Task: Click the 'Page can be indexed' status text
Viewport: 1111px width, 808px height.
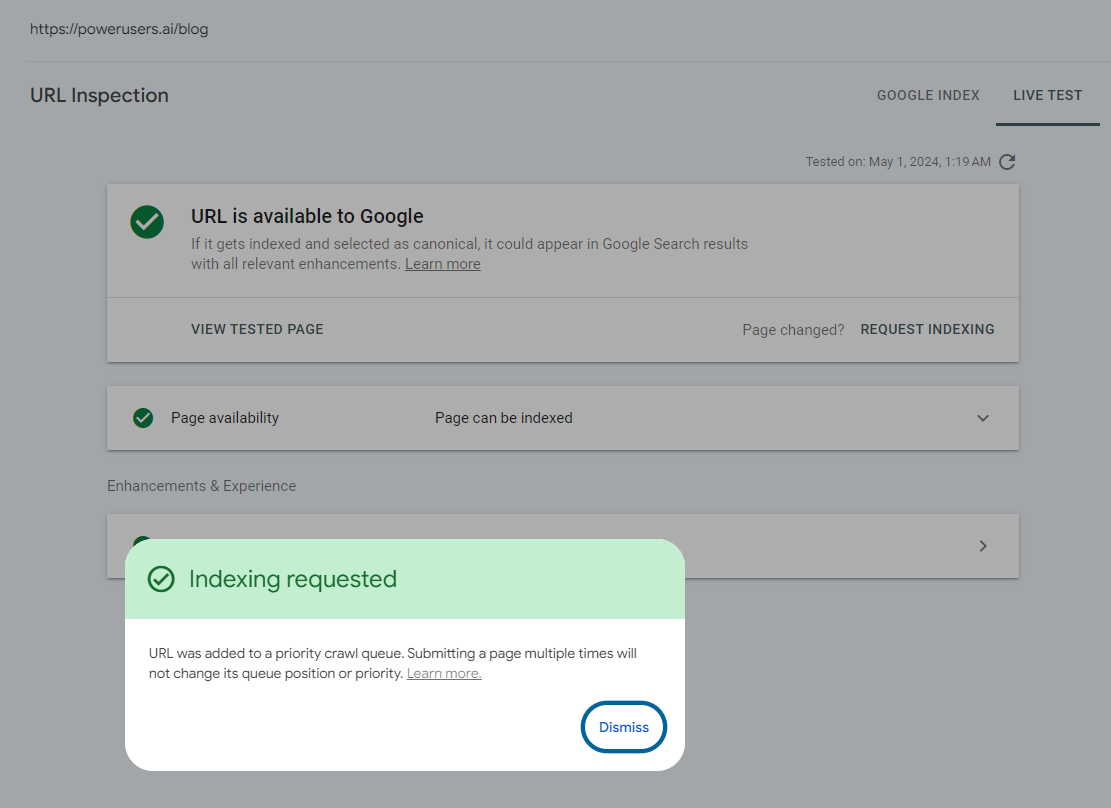Action: tap(504, 418)
